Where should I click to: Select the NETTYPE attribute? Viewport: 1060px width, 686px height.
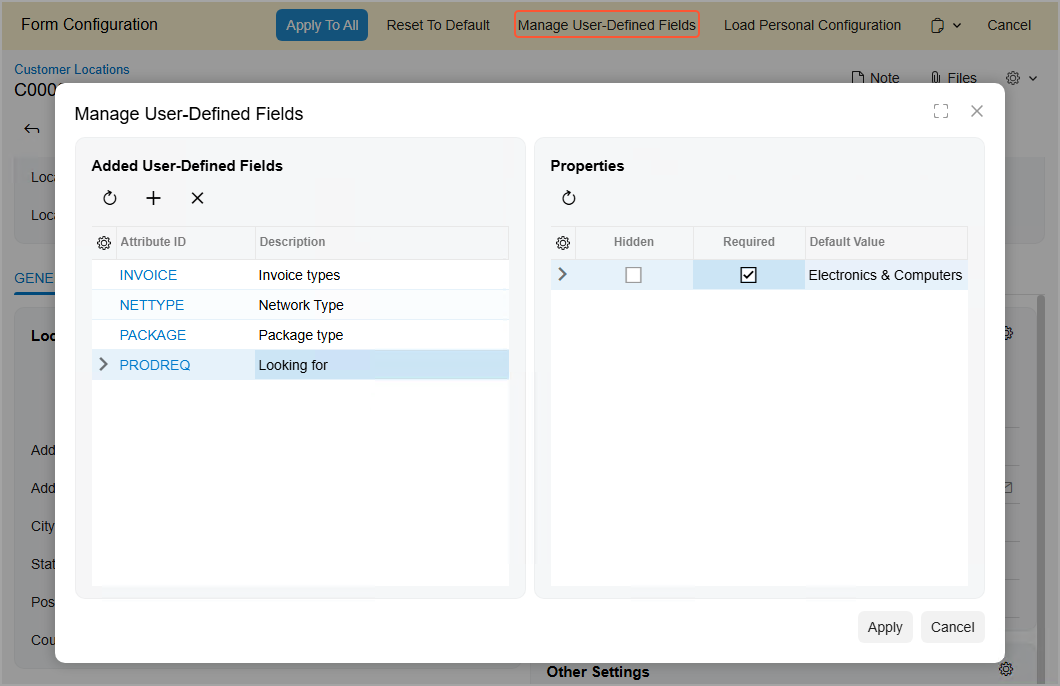click(x=152, y=305)
